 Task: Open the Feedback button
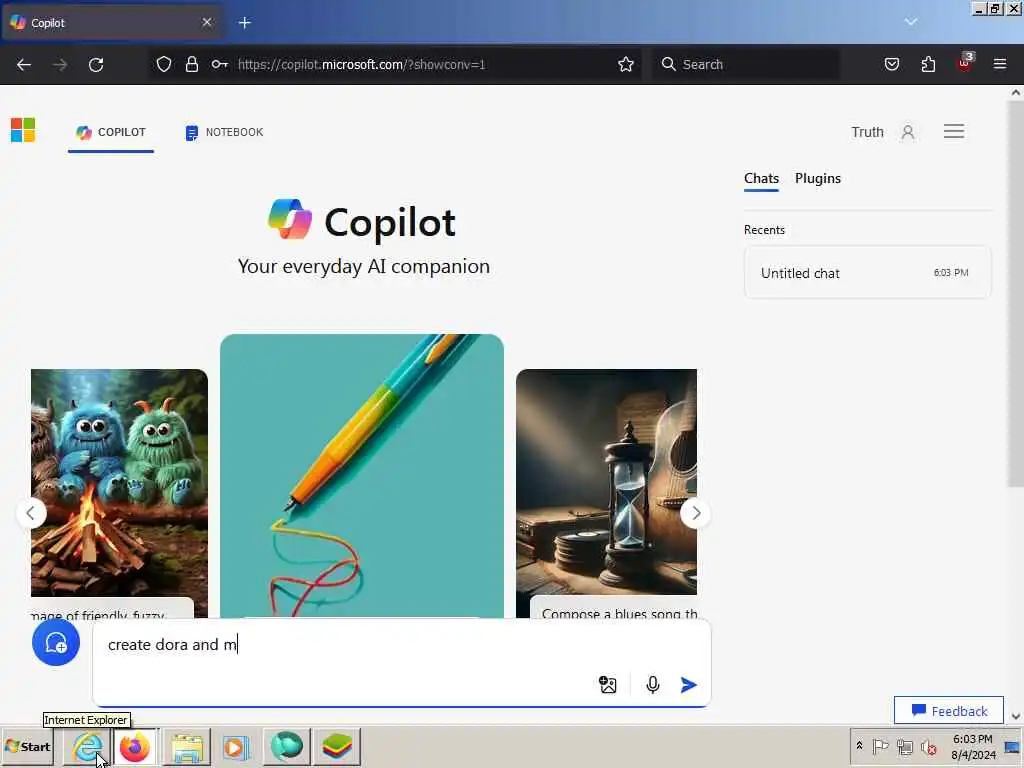(948, 711)
